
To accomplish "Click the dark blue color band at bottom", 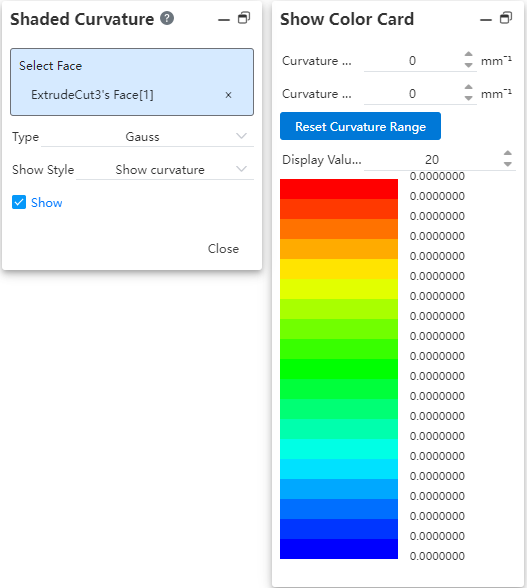I will tap(339, 549).
